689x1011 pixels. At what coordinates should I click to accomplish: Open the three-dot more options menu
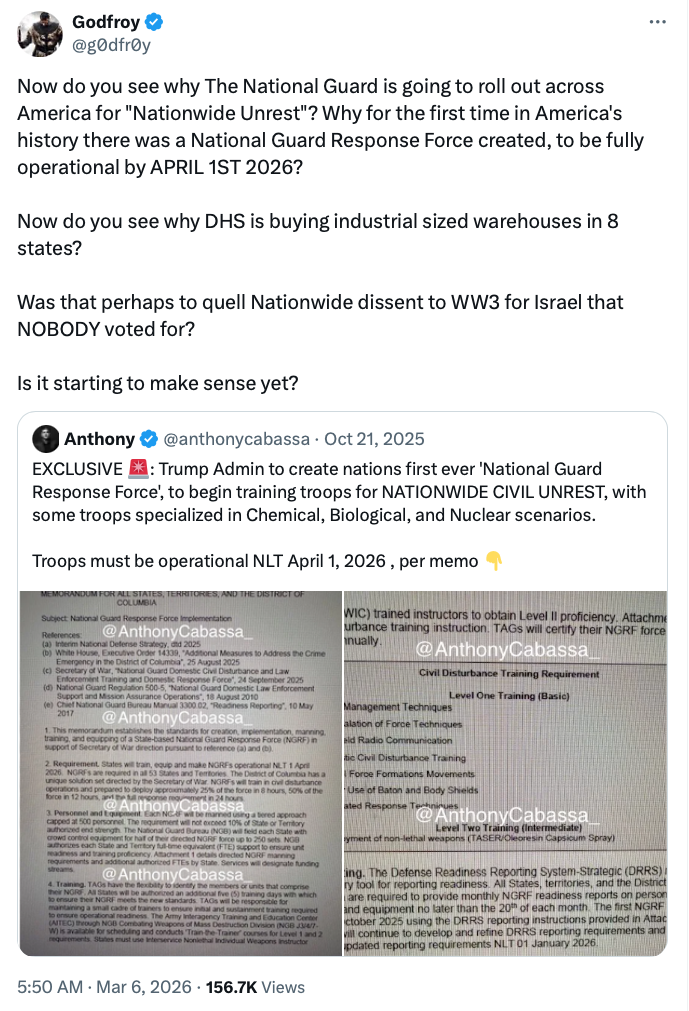point(657,22)
